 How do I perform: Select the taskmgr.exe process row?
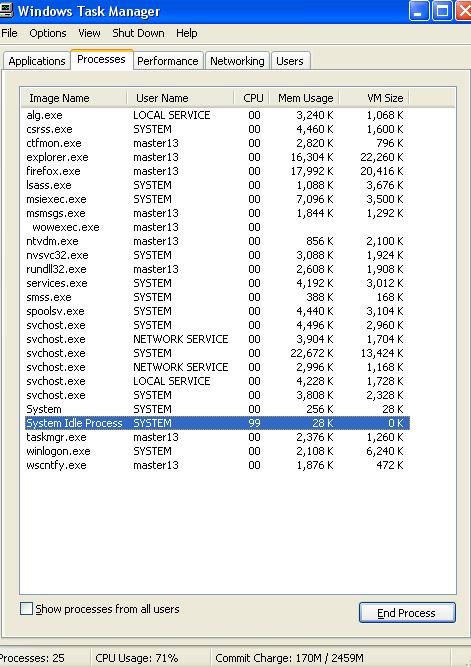[215, 437]
